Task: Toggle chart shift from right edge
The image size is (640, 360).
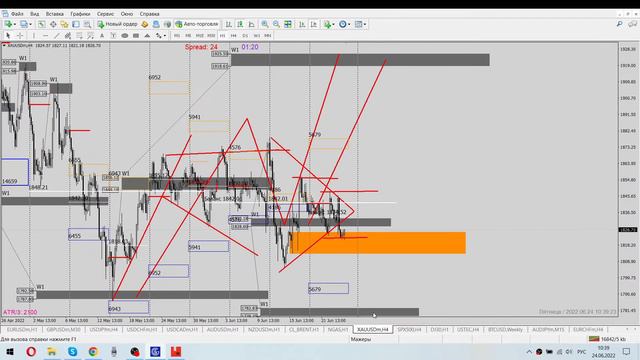Action: (313, 24)
